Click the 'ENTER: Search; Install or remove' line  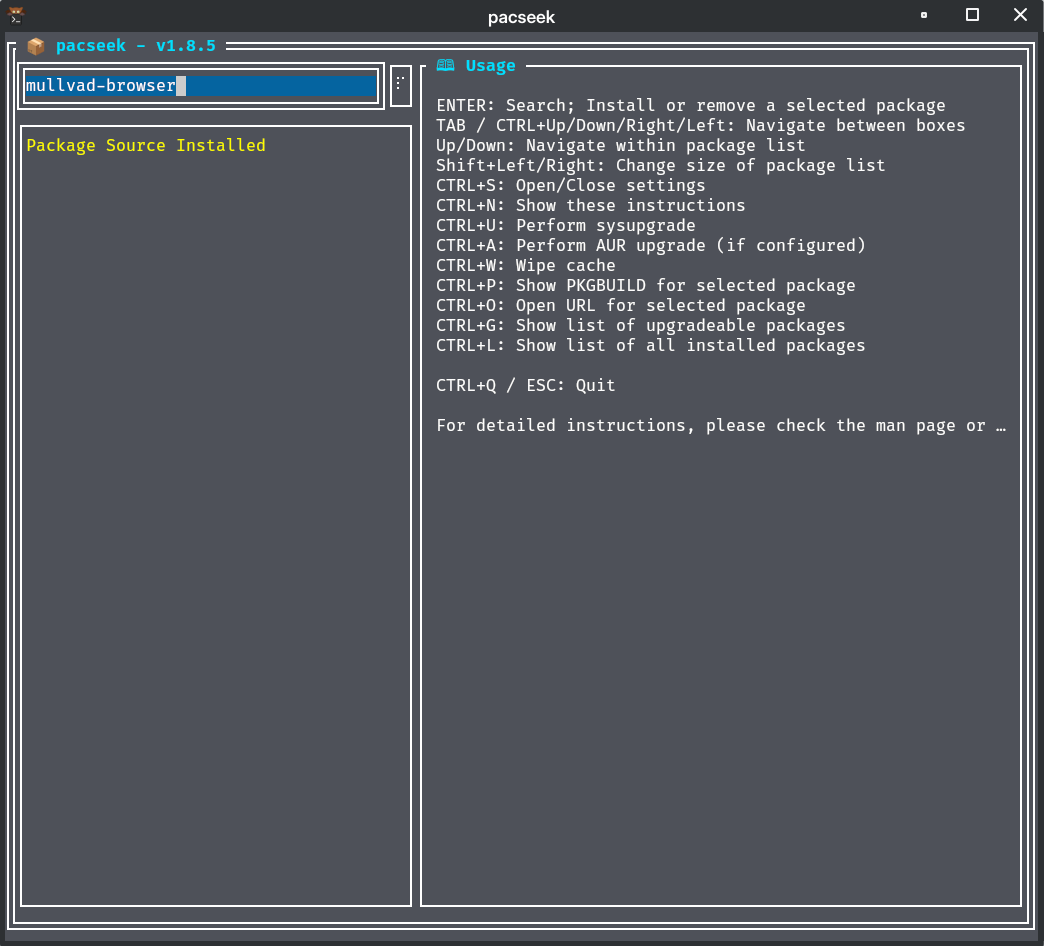[690, 105]
